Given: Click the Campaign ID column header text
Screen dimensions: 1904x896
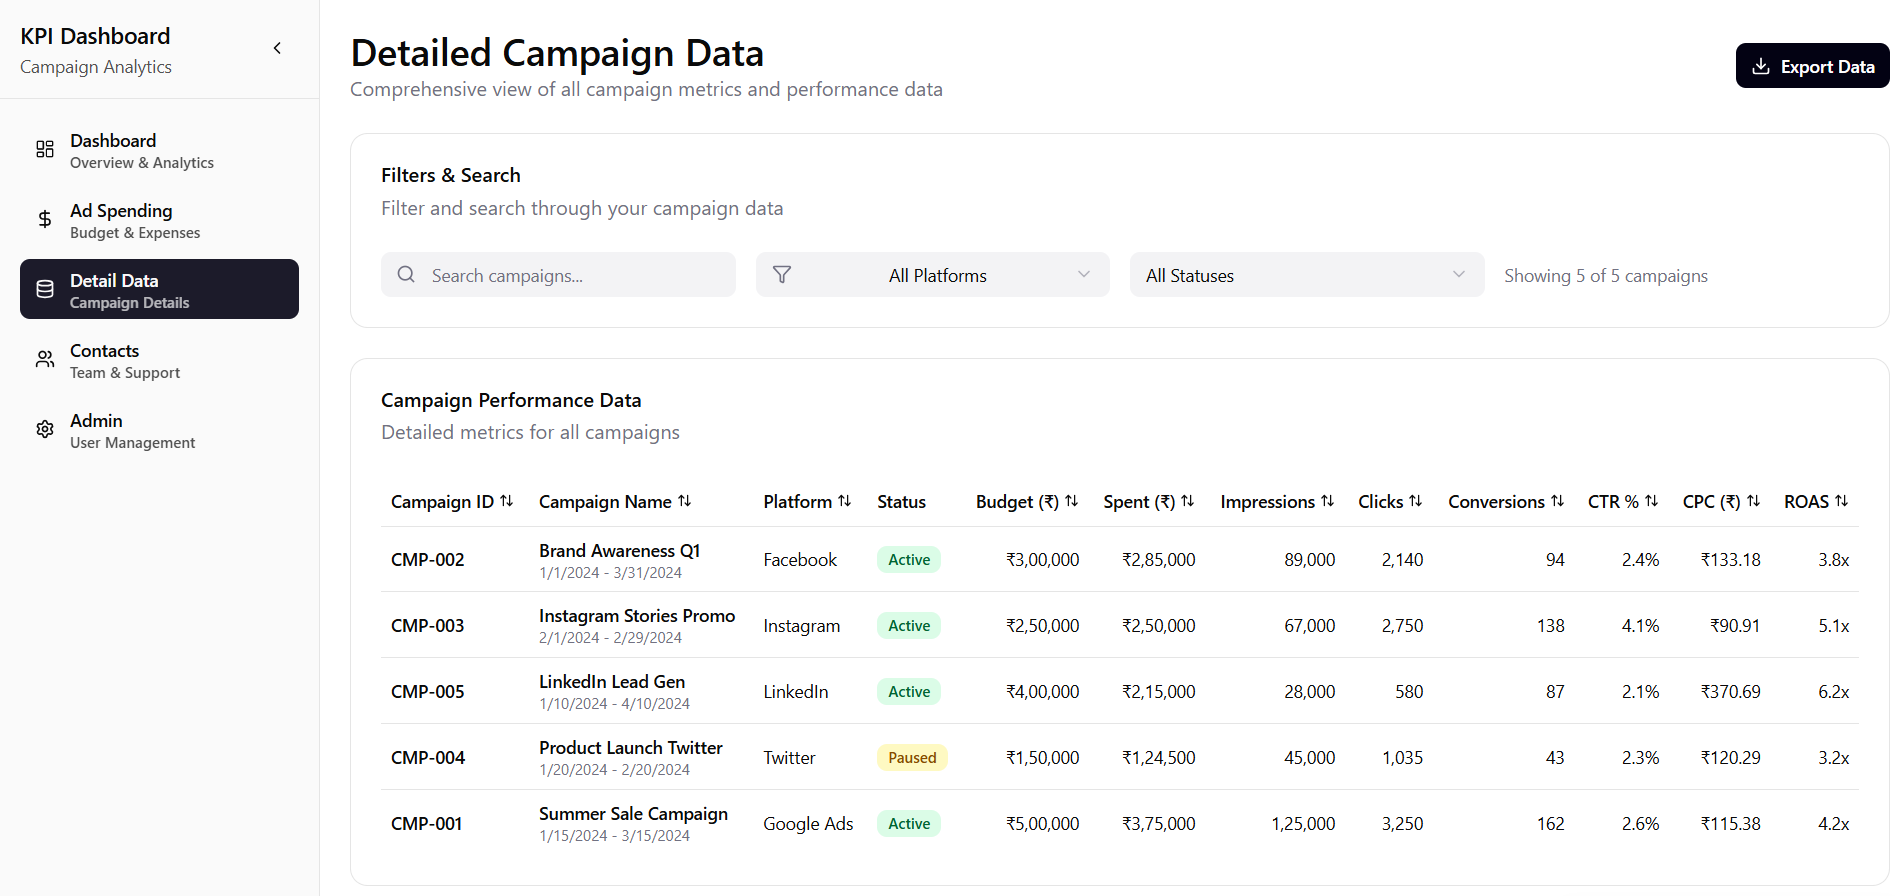Looking at the screenshot, I should [x=442, y=502].
